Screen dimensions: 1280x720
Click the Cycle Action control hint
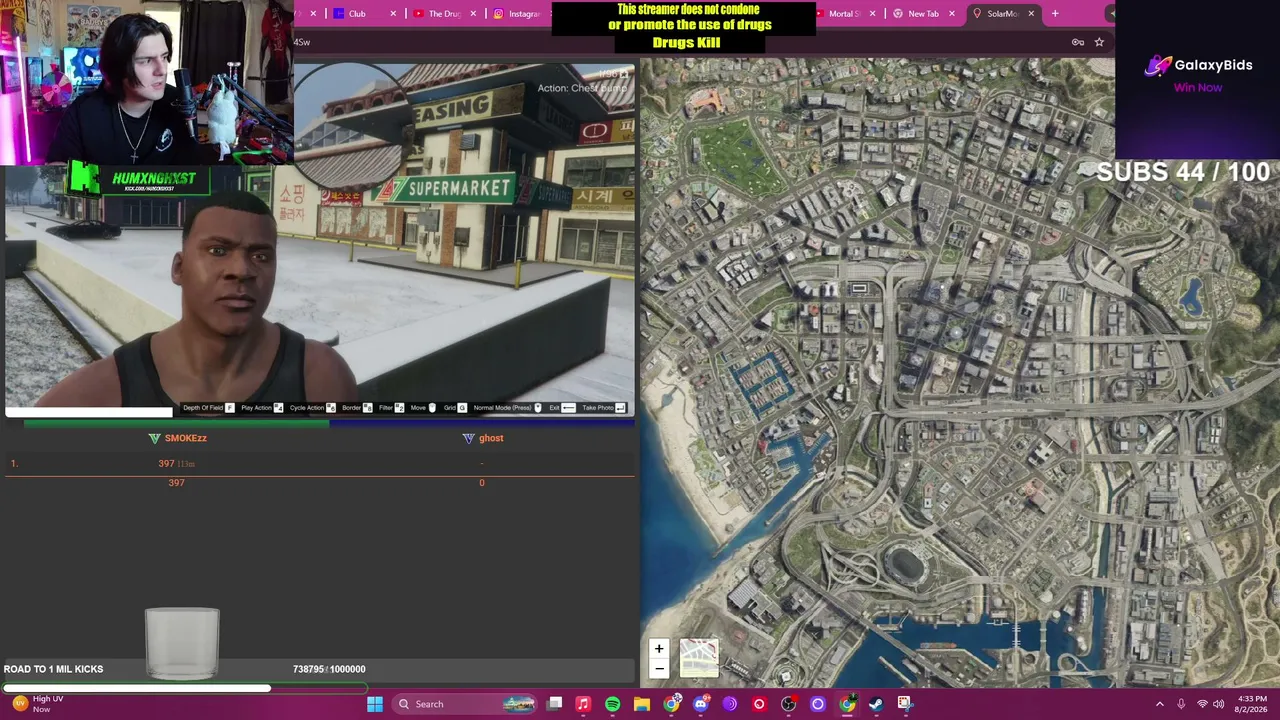click(x=312, y=408)
